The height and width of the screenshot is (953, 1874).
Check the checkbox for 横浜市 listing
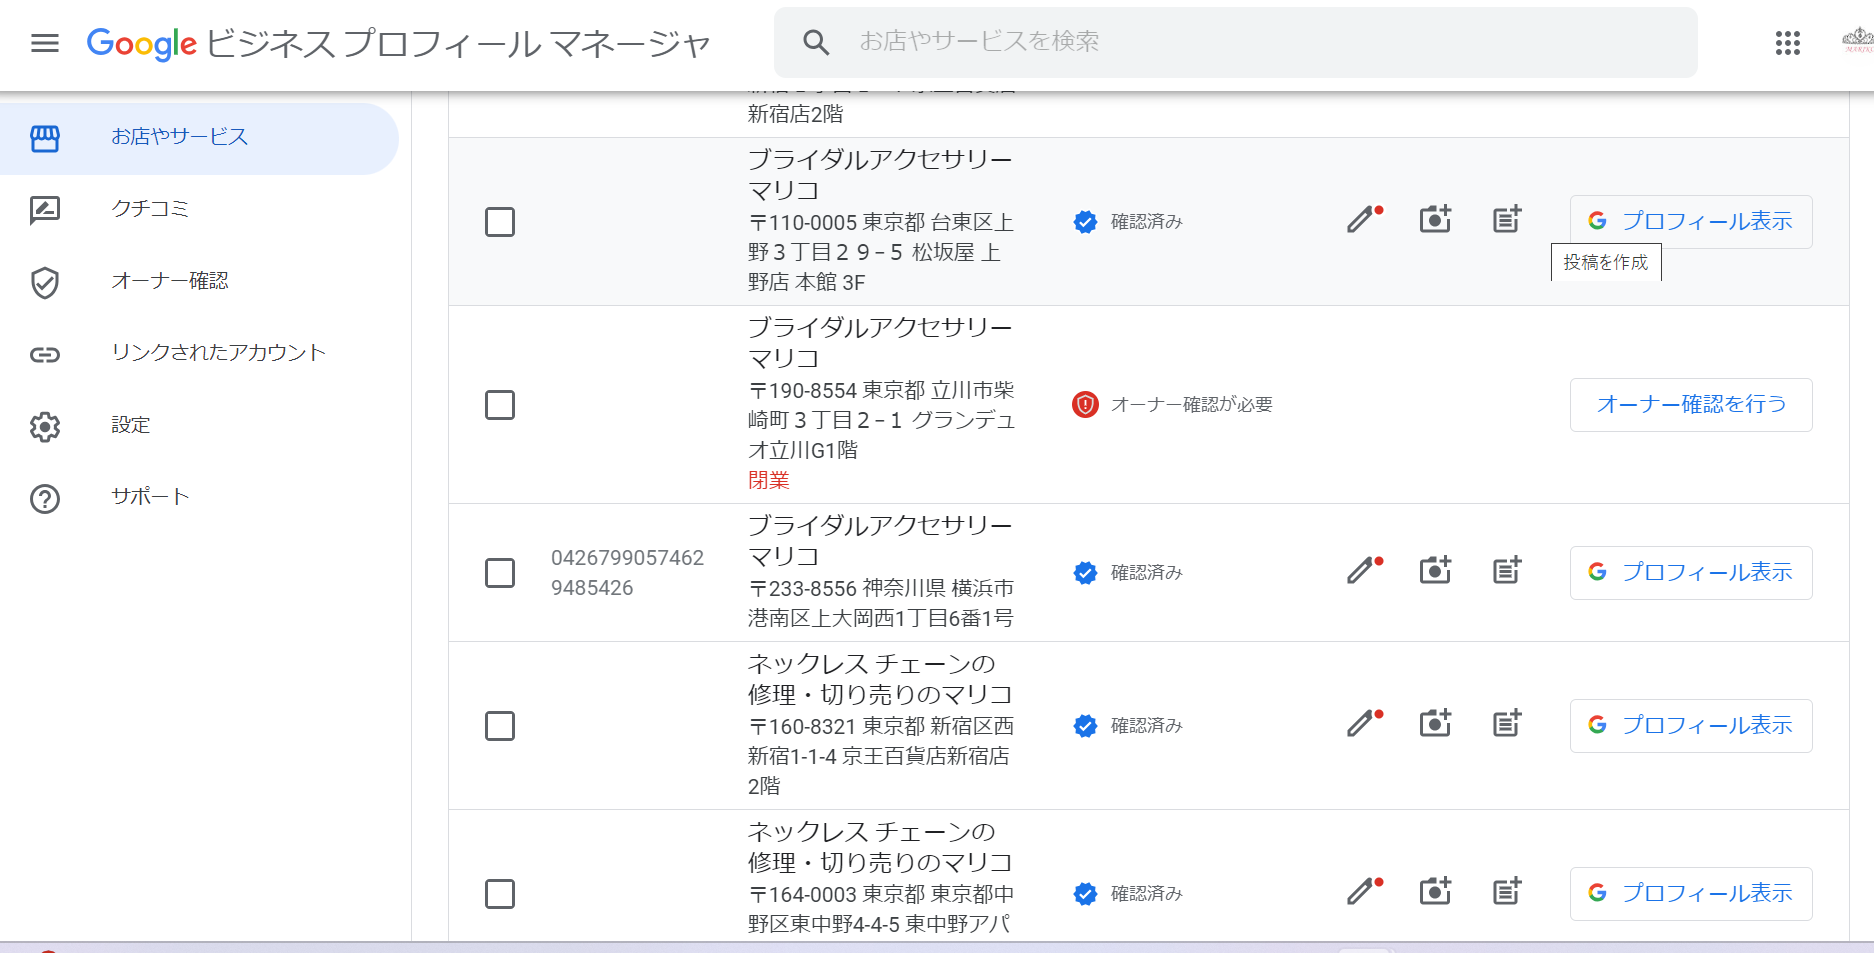[500, 572]
